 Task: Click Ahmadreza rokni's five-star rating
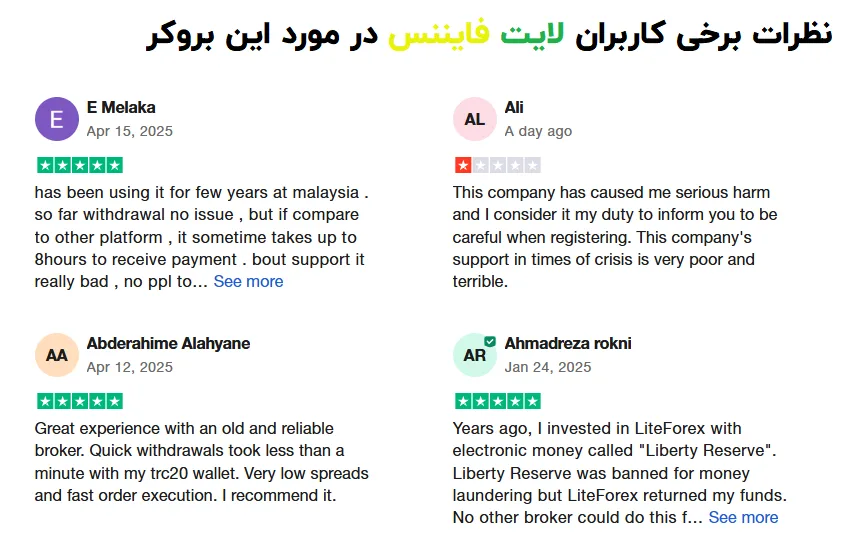pyautogui.click(x=497, y=401)
